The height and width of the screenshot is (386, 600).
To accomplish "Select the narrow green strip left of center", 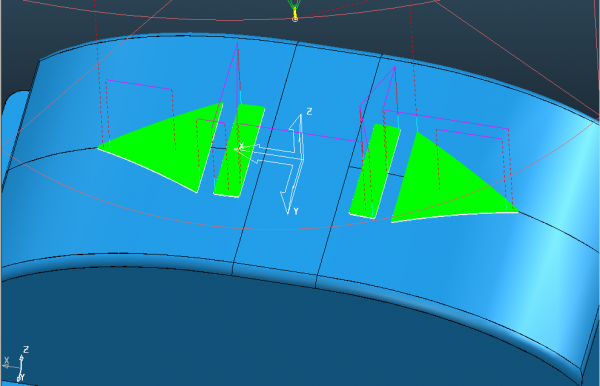I will click(x=239, y=151).
